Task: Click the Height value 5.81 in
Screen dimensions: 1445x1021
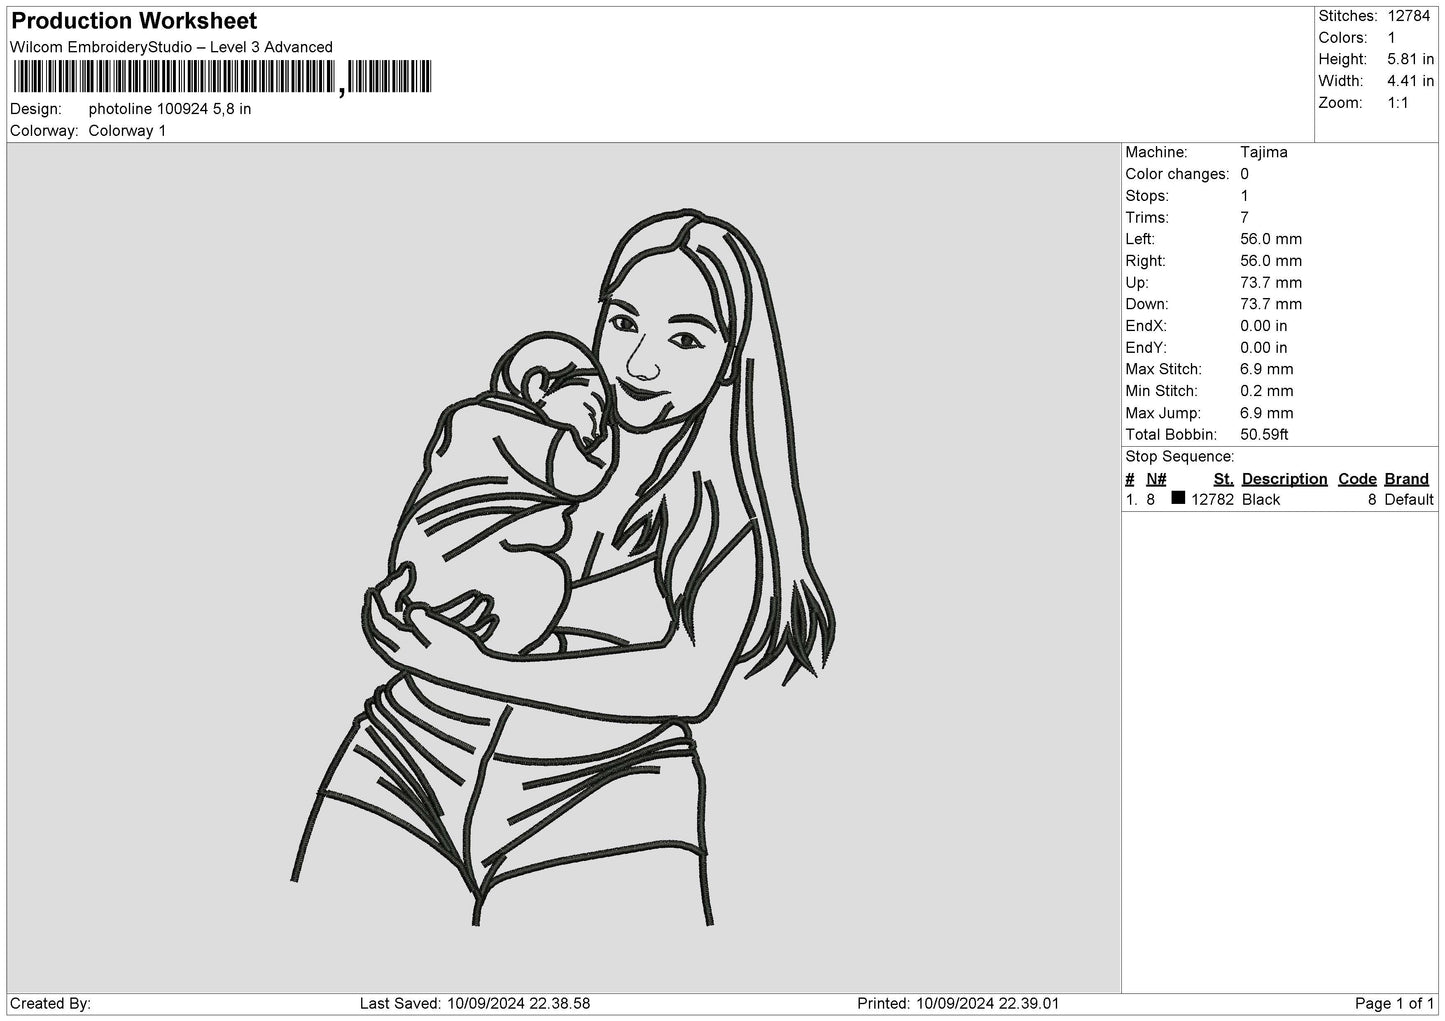Action: [1411, 60]
